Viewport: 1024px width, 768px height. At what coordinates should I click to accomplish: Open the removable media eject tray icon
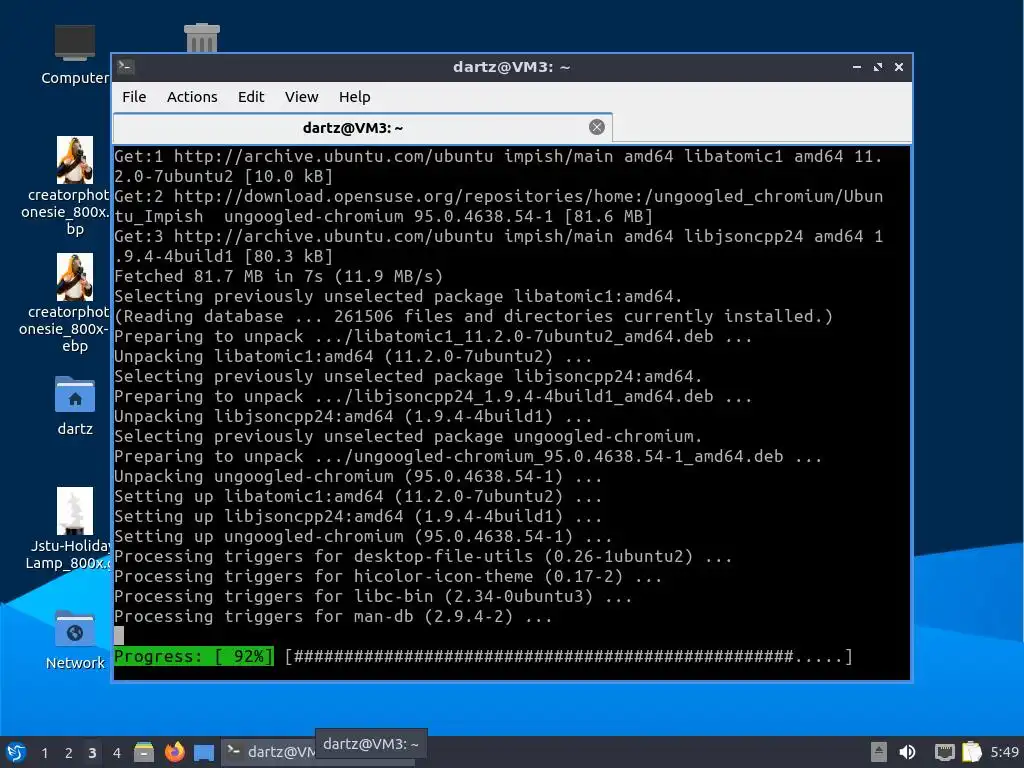coord(878,752)
